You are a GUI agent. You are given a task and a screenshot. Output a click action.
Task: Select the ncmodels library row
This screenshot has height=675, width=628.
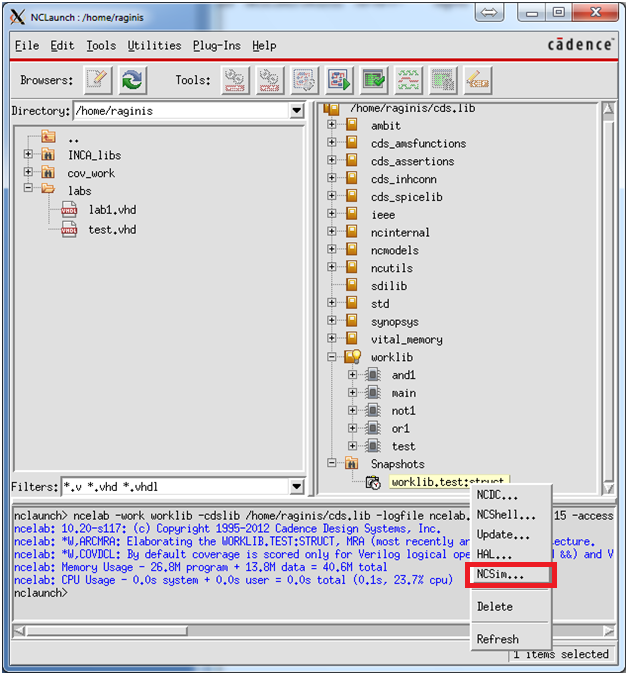point(395,250)
